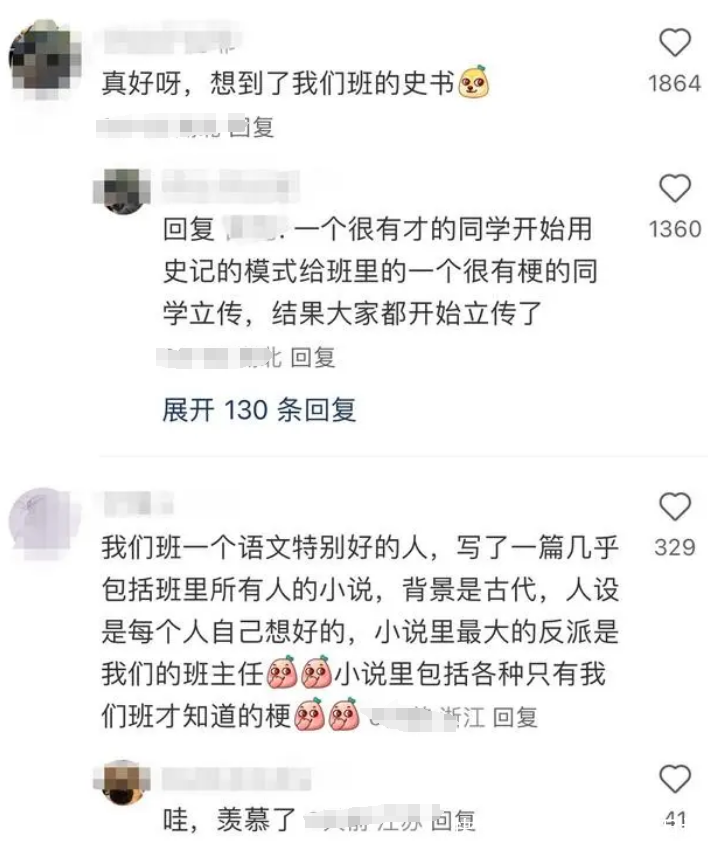Open the username above the 小说 comment
The image size is (708, 843).
click(138, 503)
